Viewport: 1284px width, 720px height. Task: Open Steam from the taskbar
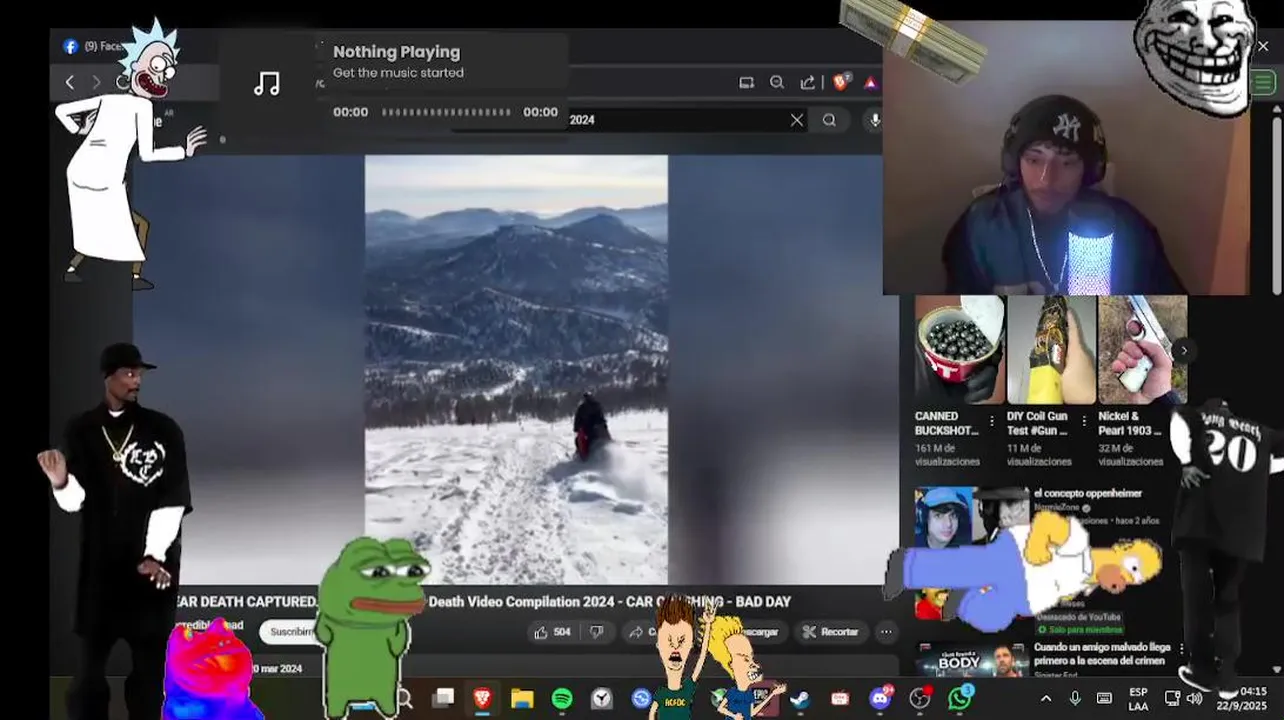click(x=800, y=698)
